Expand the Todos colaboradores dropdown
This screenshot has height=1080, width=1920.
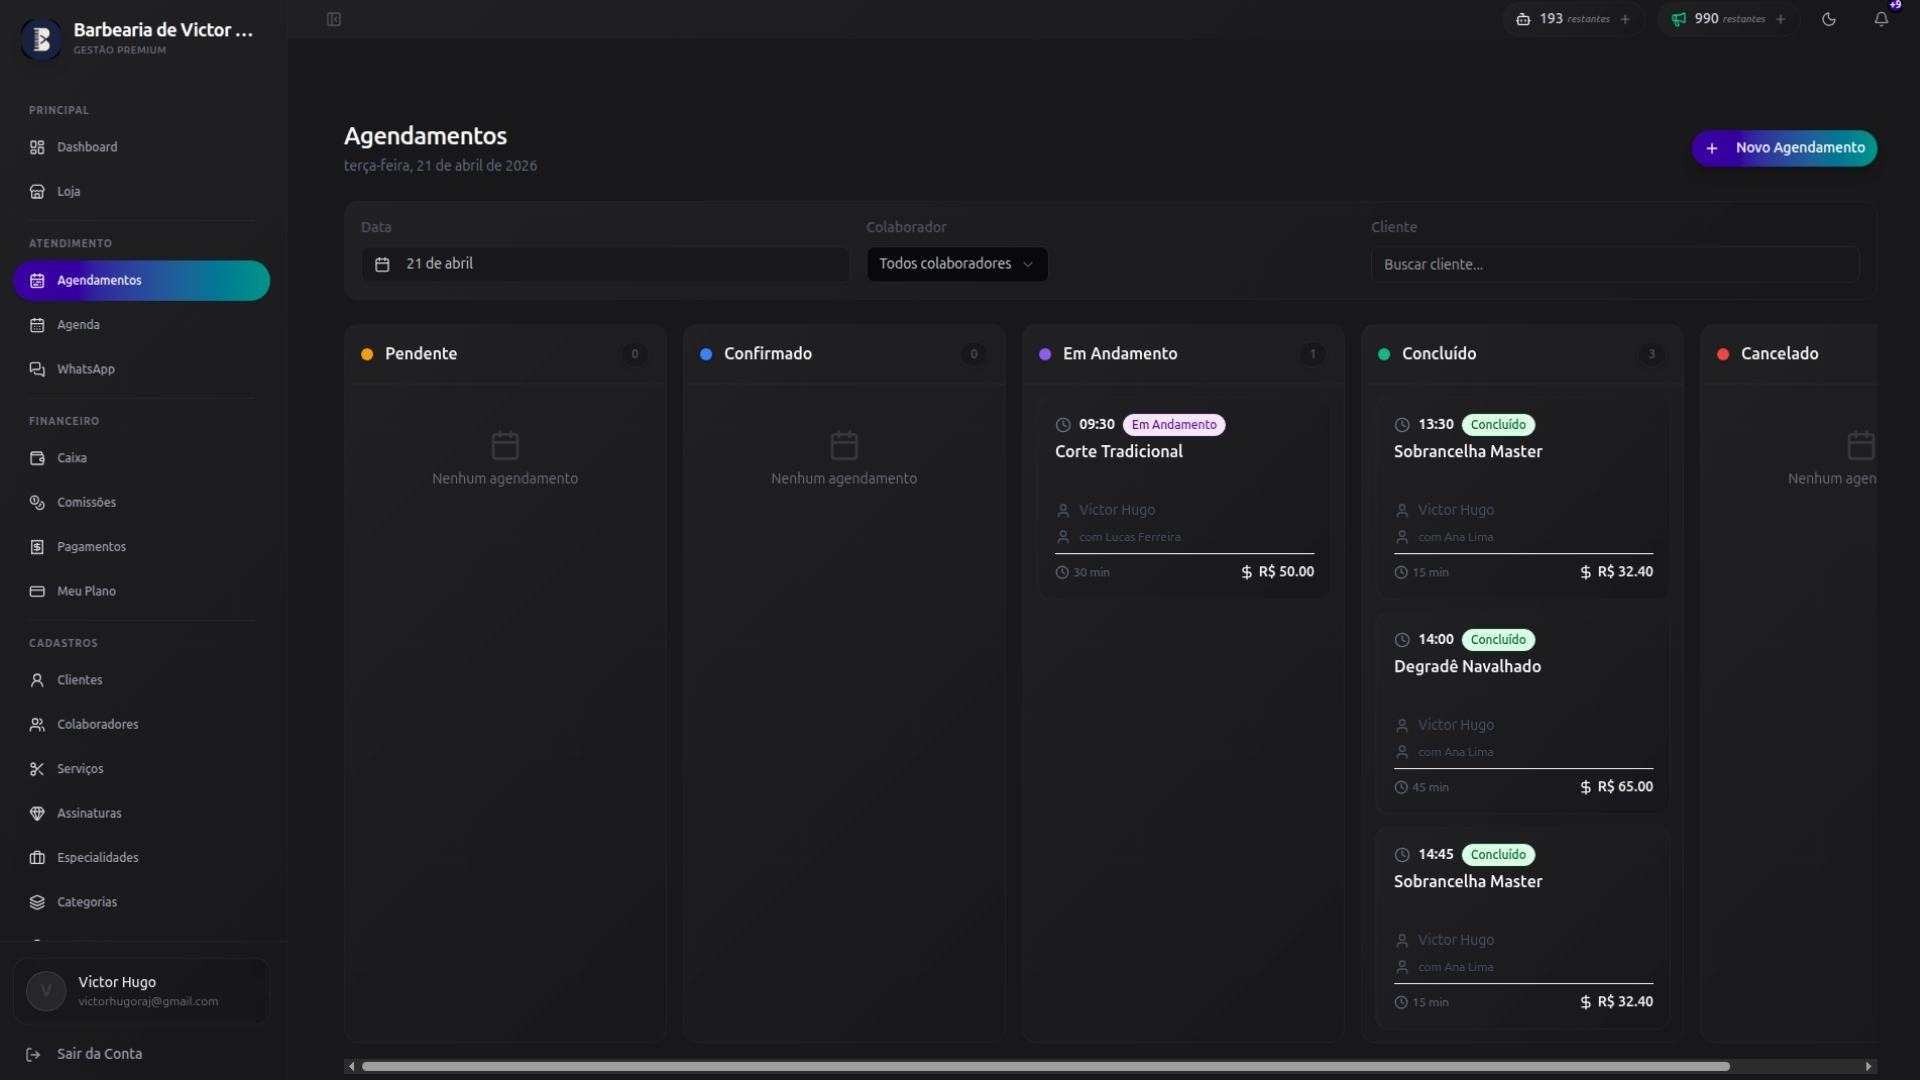(x=957, y=264)
